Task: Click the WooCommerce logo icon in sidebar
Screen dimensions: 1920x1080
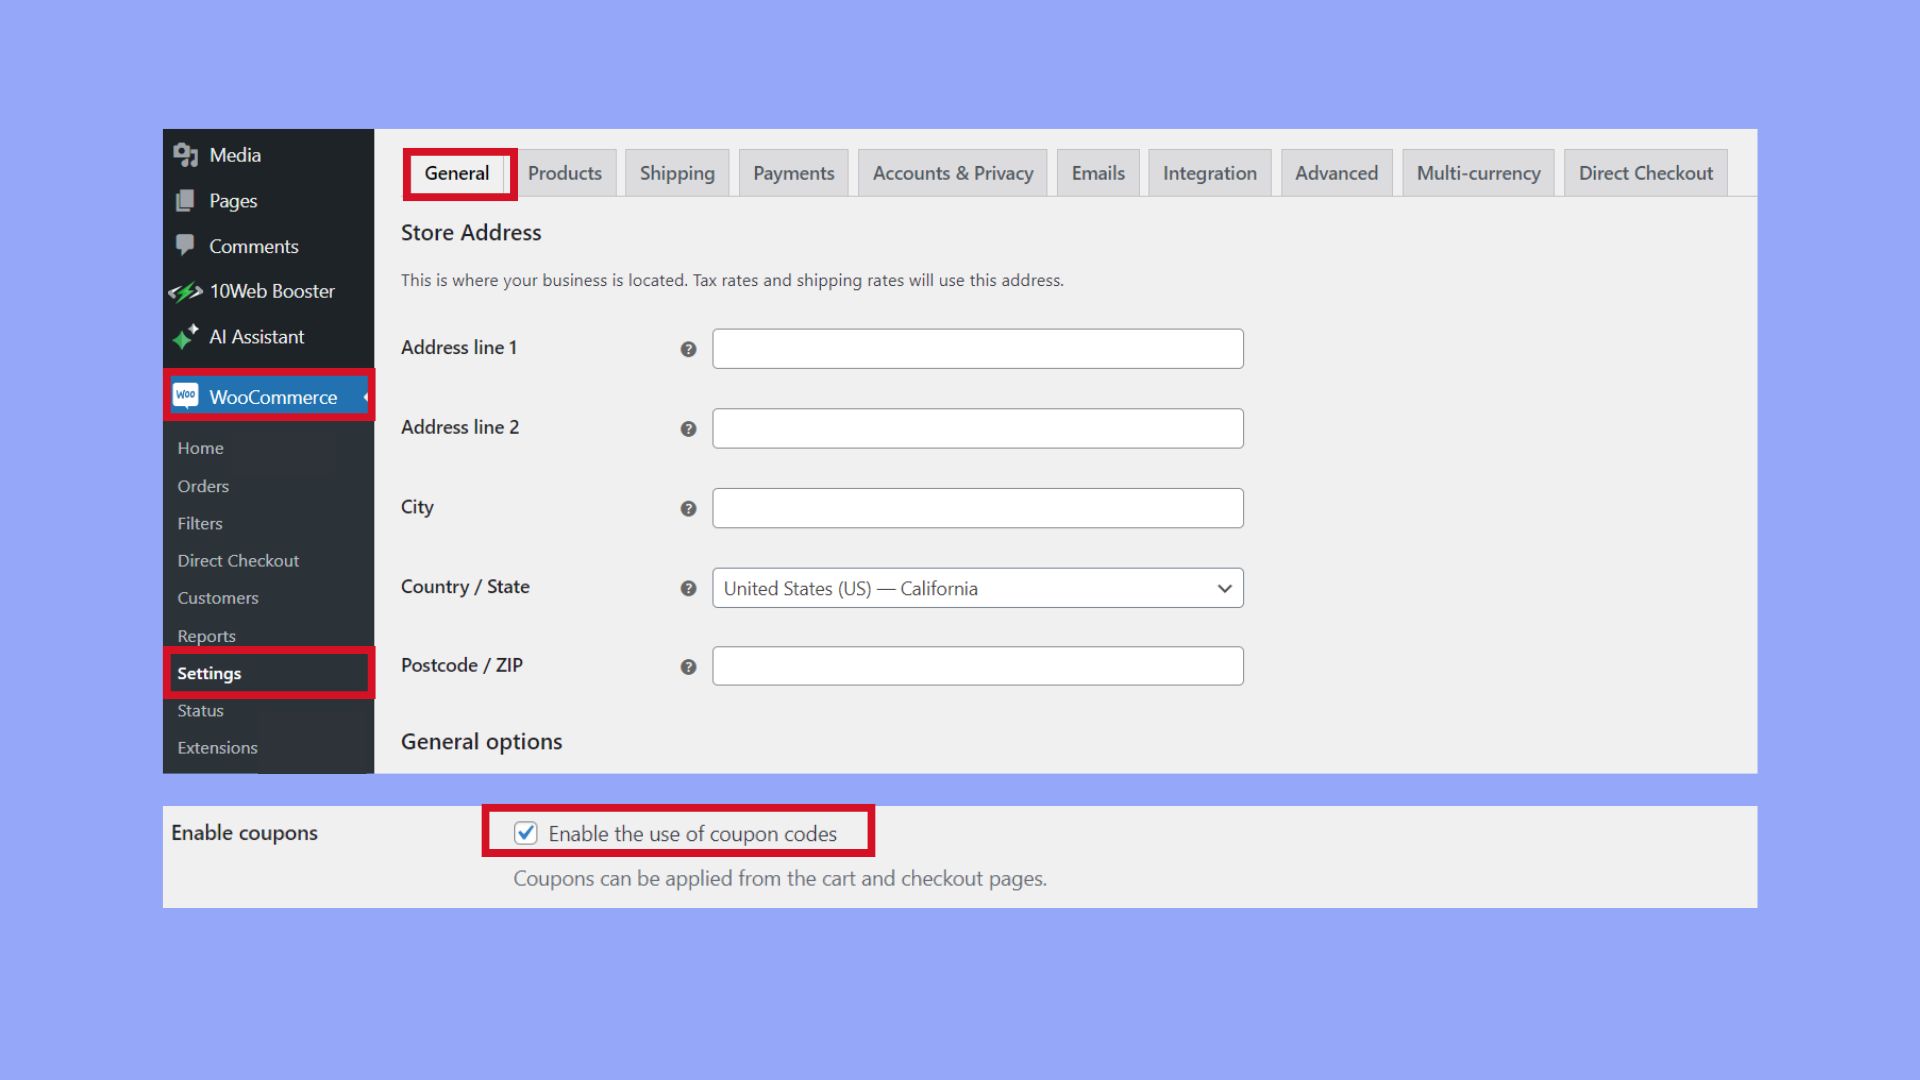Action: tap(186, 396)
